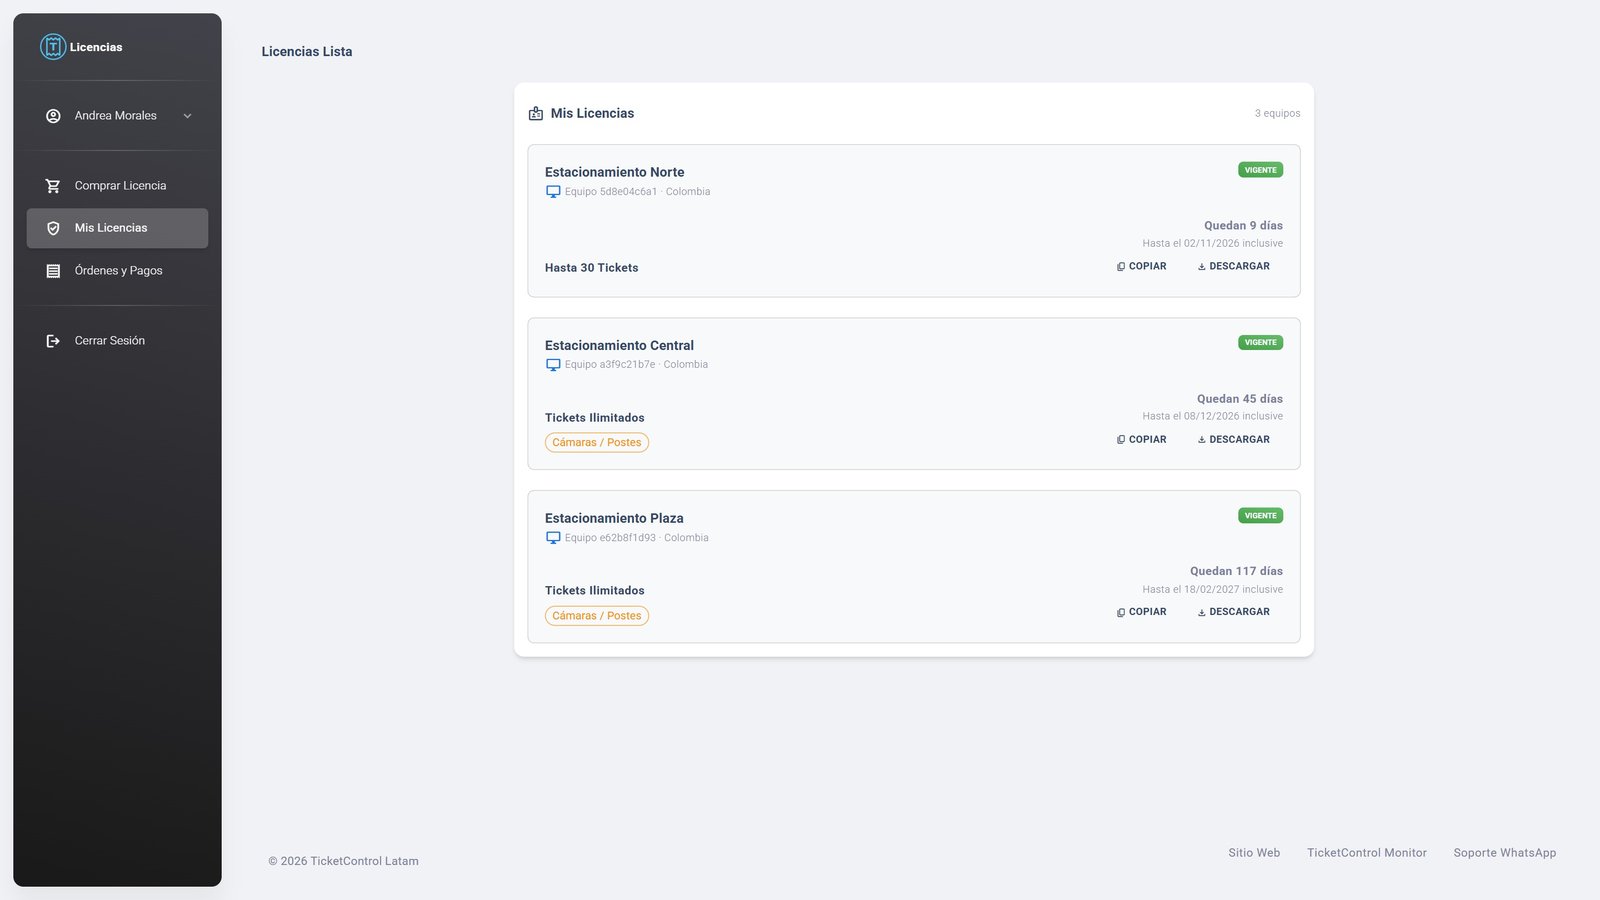Screen dimensions: 1600x900
Task: Click the 'Quedan 45 días' text
Action: (1240, 399)
